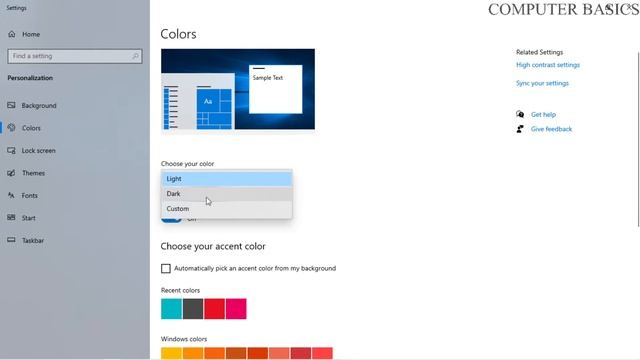Image resolution: width=640 pixels, height=360 pixels.
Task: Click the Give feedback link
Action: pyautogui.click(x=551, y=129)
